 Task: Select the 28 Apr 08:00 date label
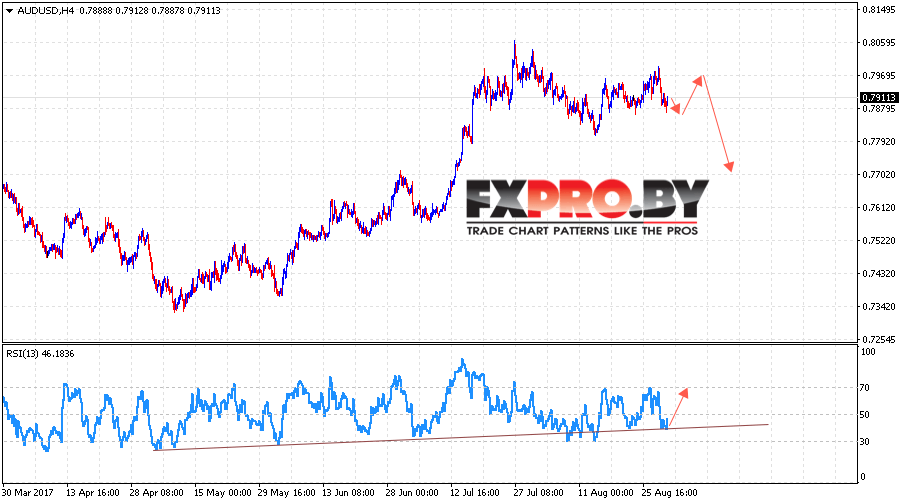pos(156,493)
